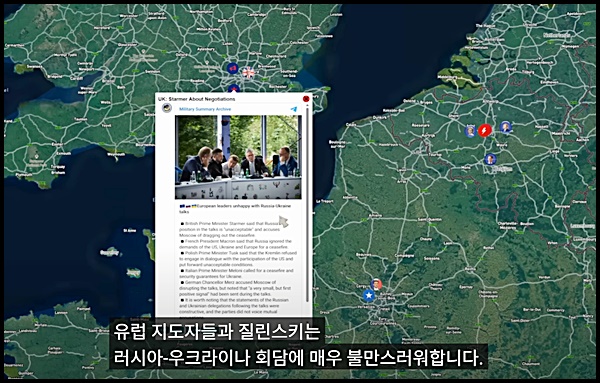
Task: Click the 'Saint-Quentin' map label
Action: pyautogui.click(x=429, y=220)
